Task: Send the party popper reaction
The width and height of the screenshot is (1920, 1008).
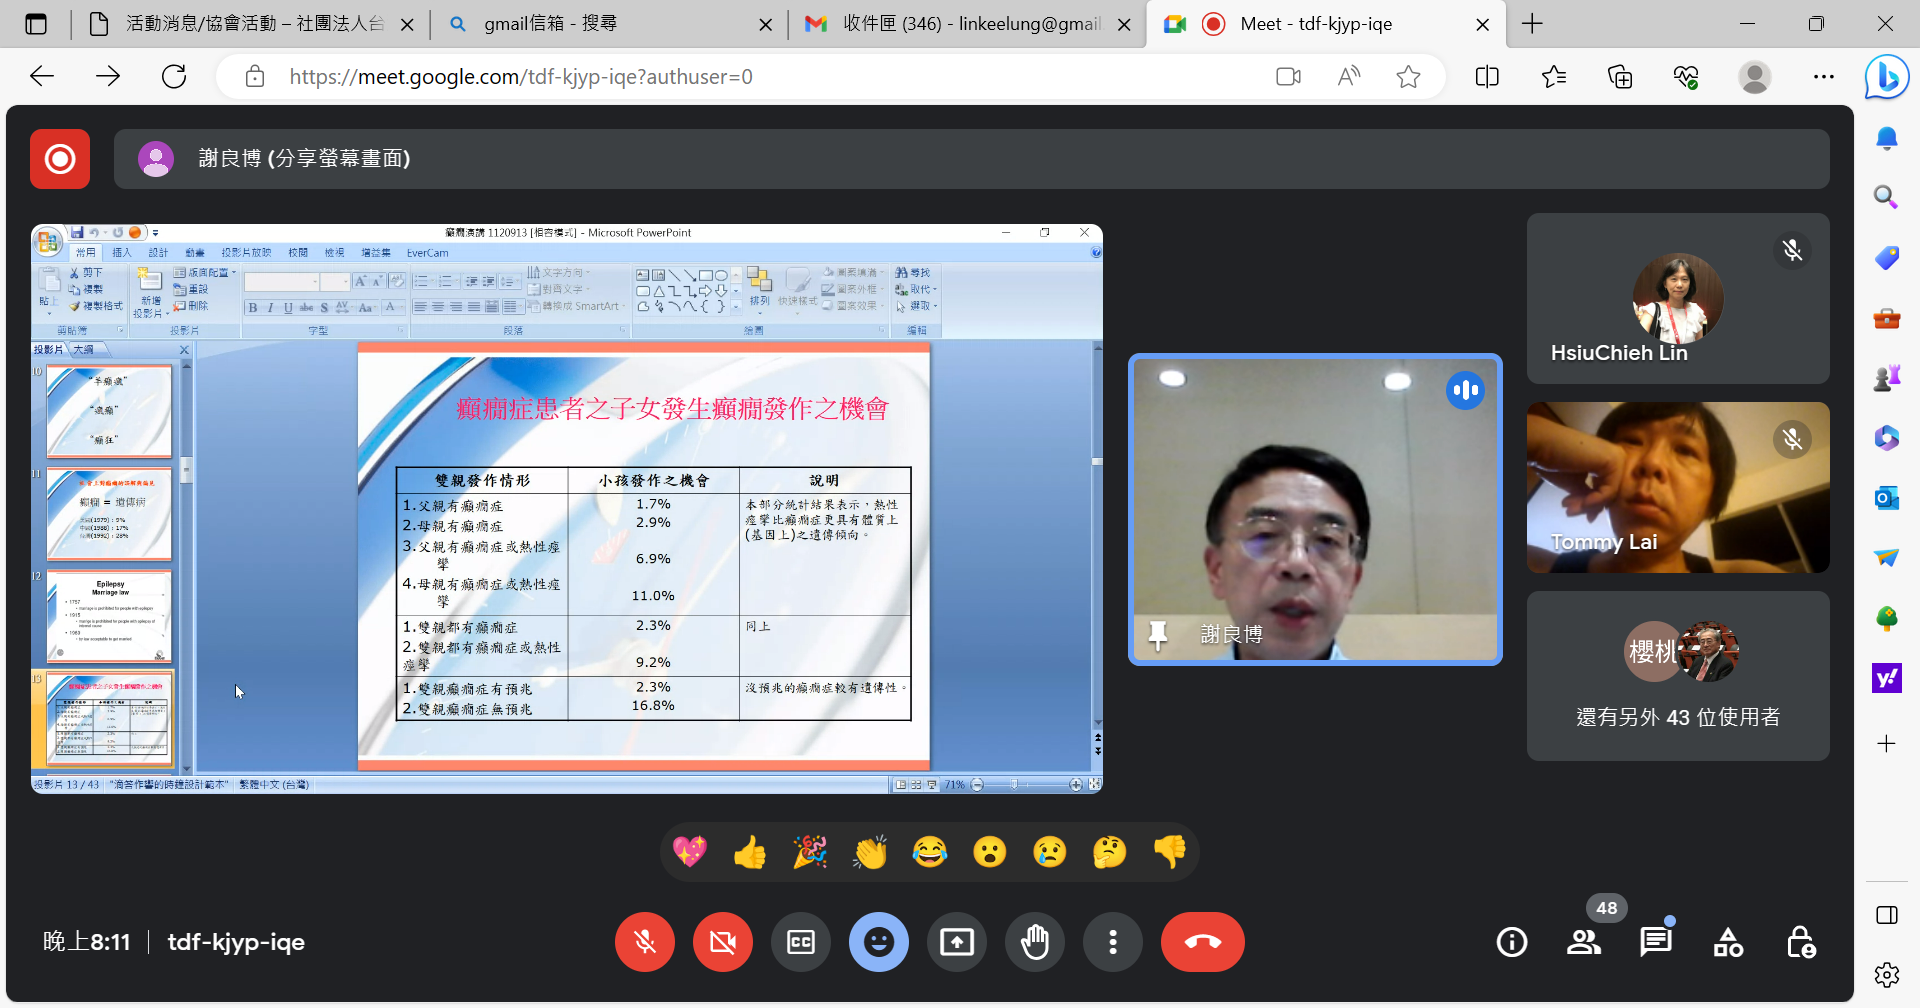Action: click(810, 852)
